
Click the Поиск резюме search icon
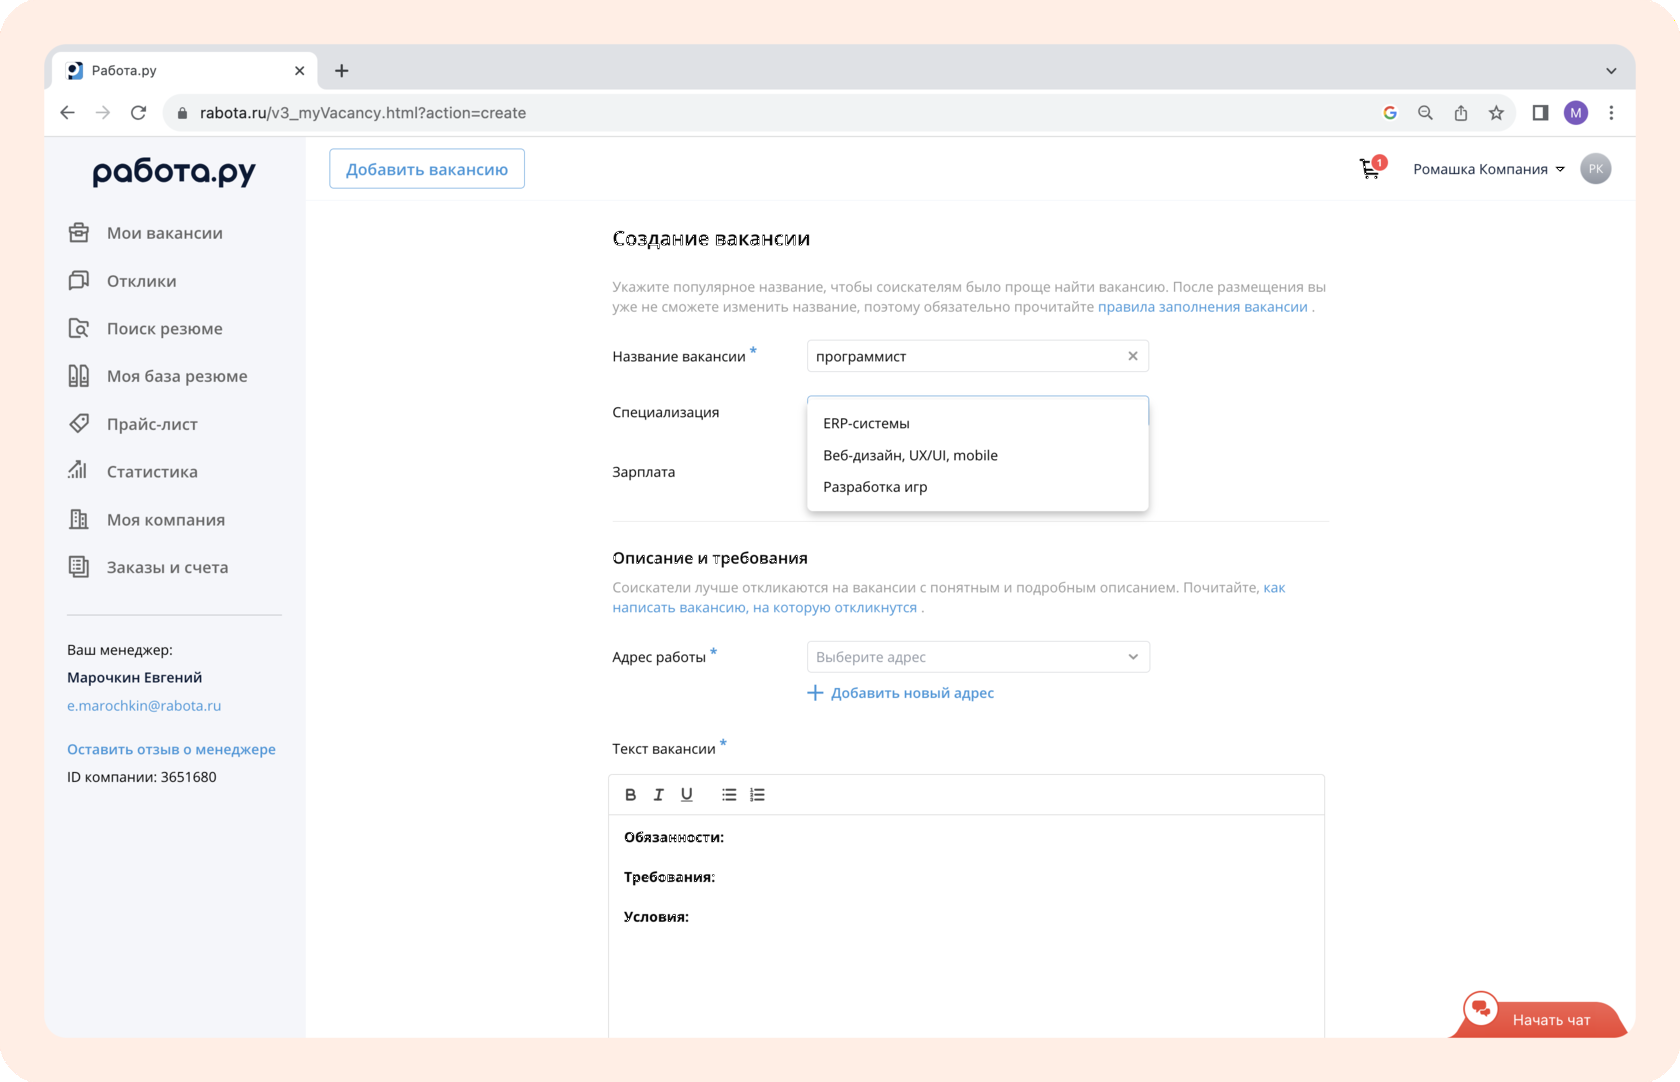point(79,328)
